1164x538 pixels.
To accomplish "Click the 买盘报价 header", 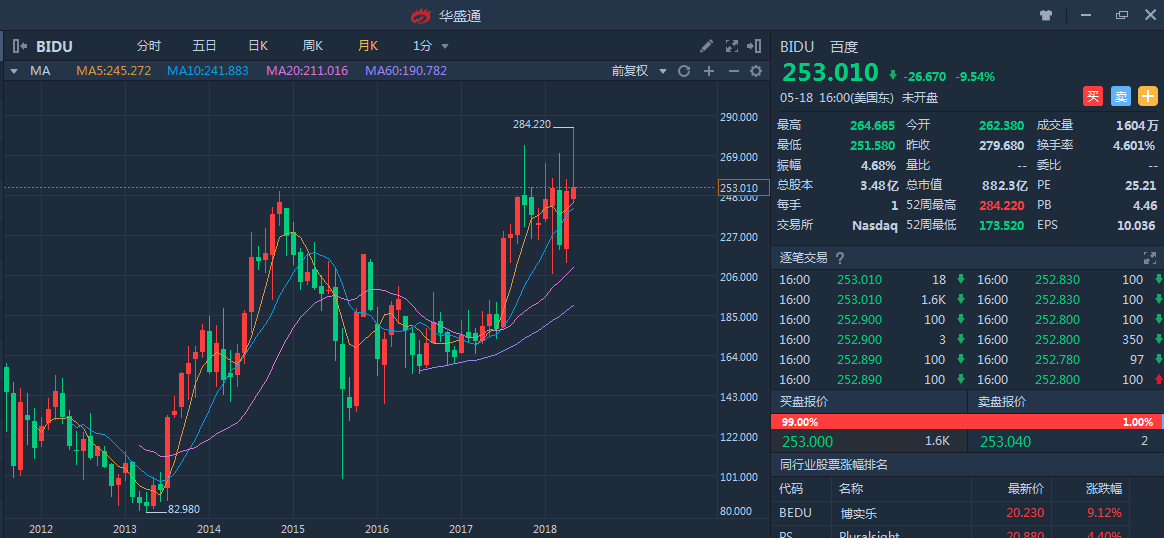I will [x=804, y=402].
